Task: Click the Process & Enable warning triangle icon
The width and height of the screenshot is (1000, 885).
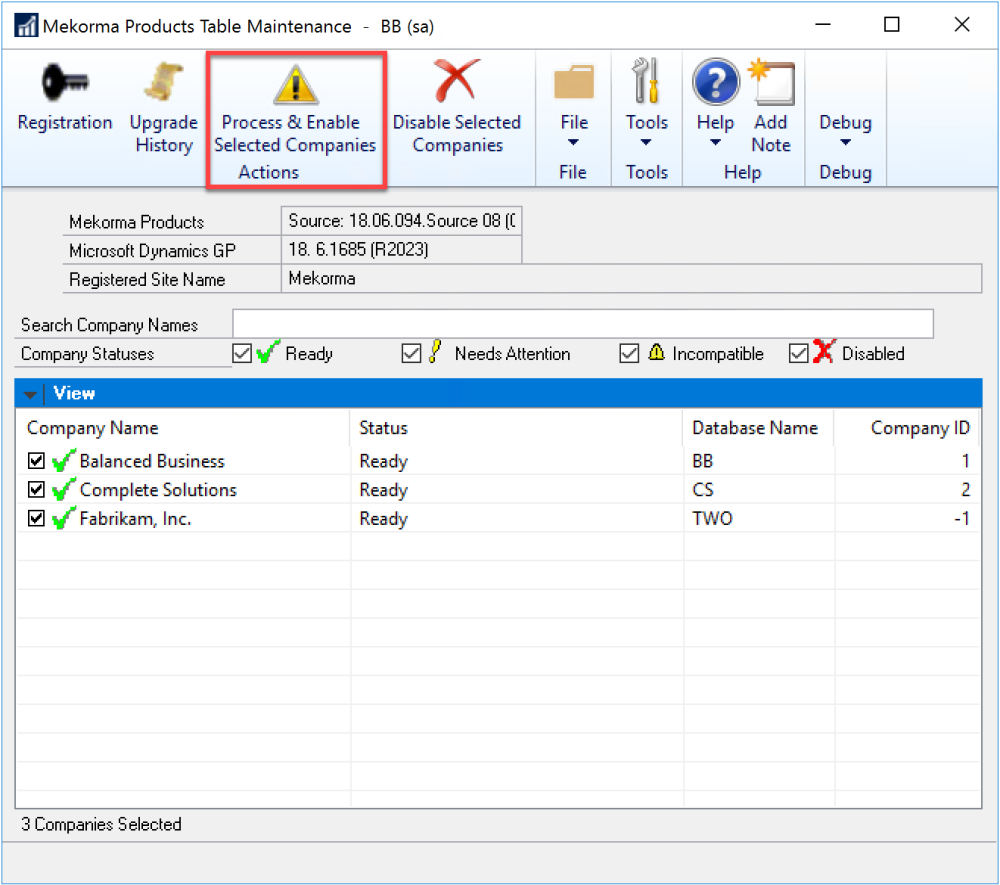Action: pyautogui.click(x=296, y=84)
